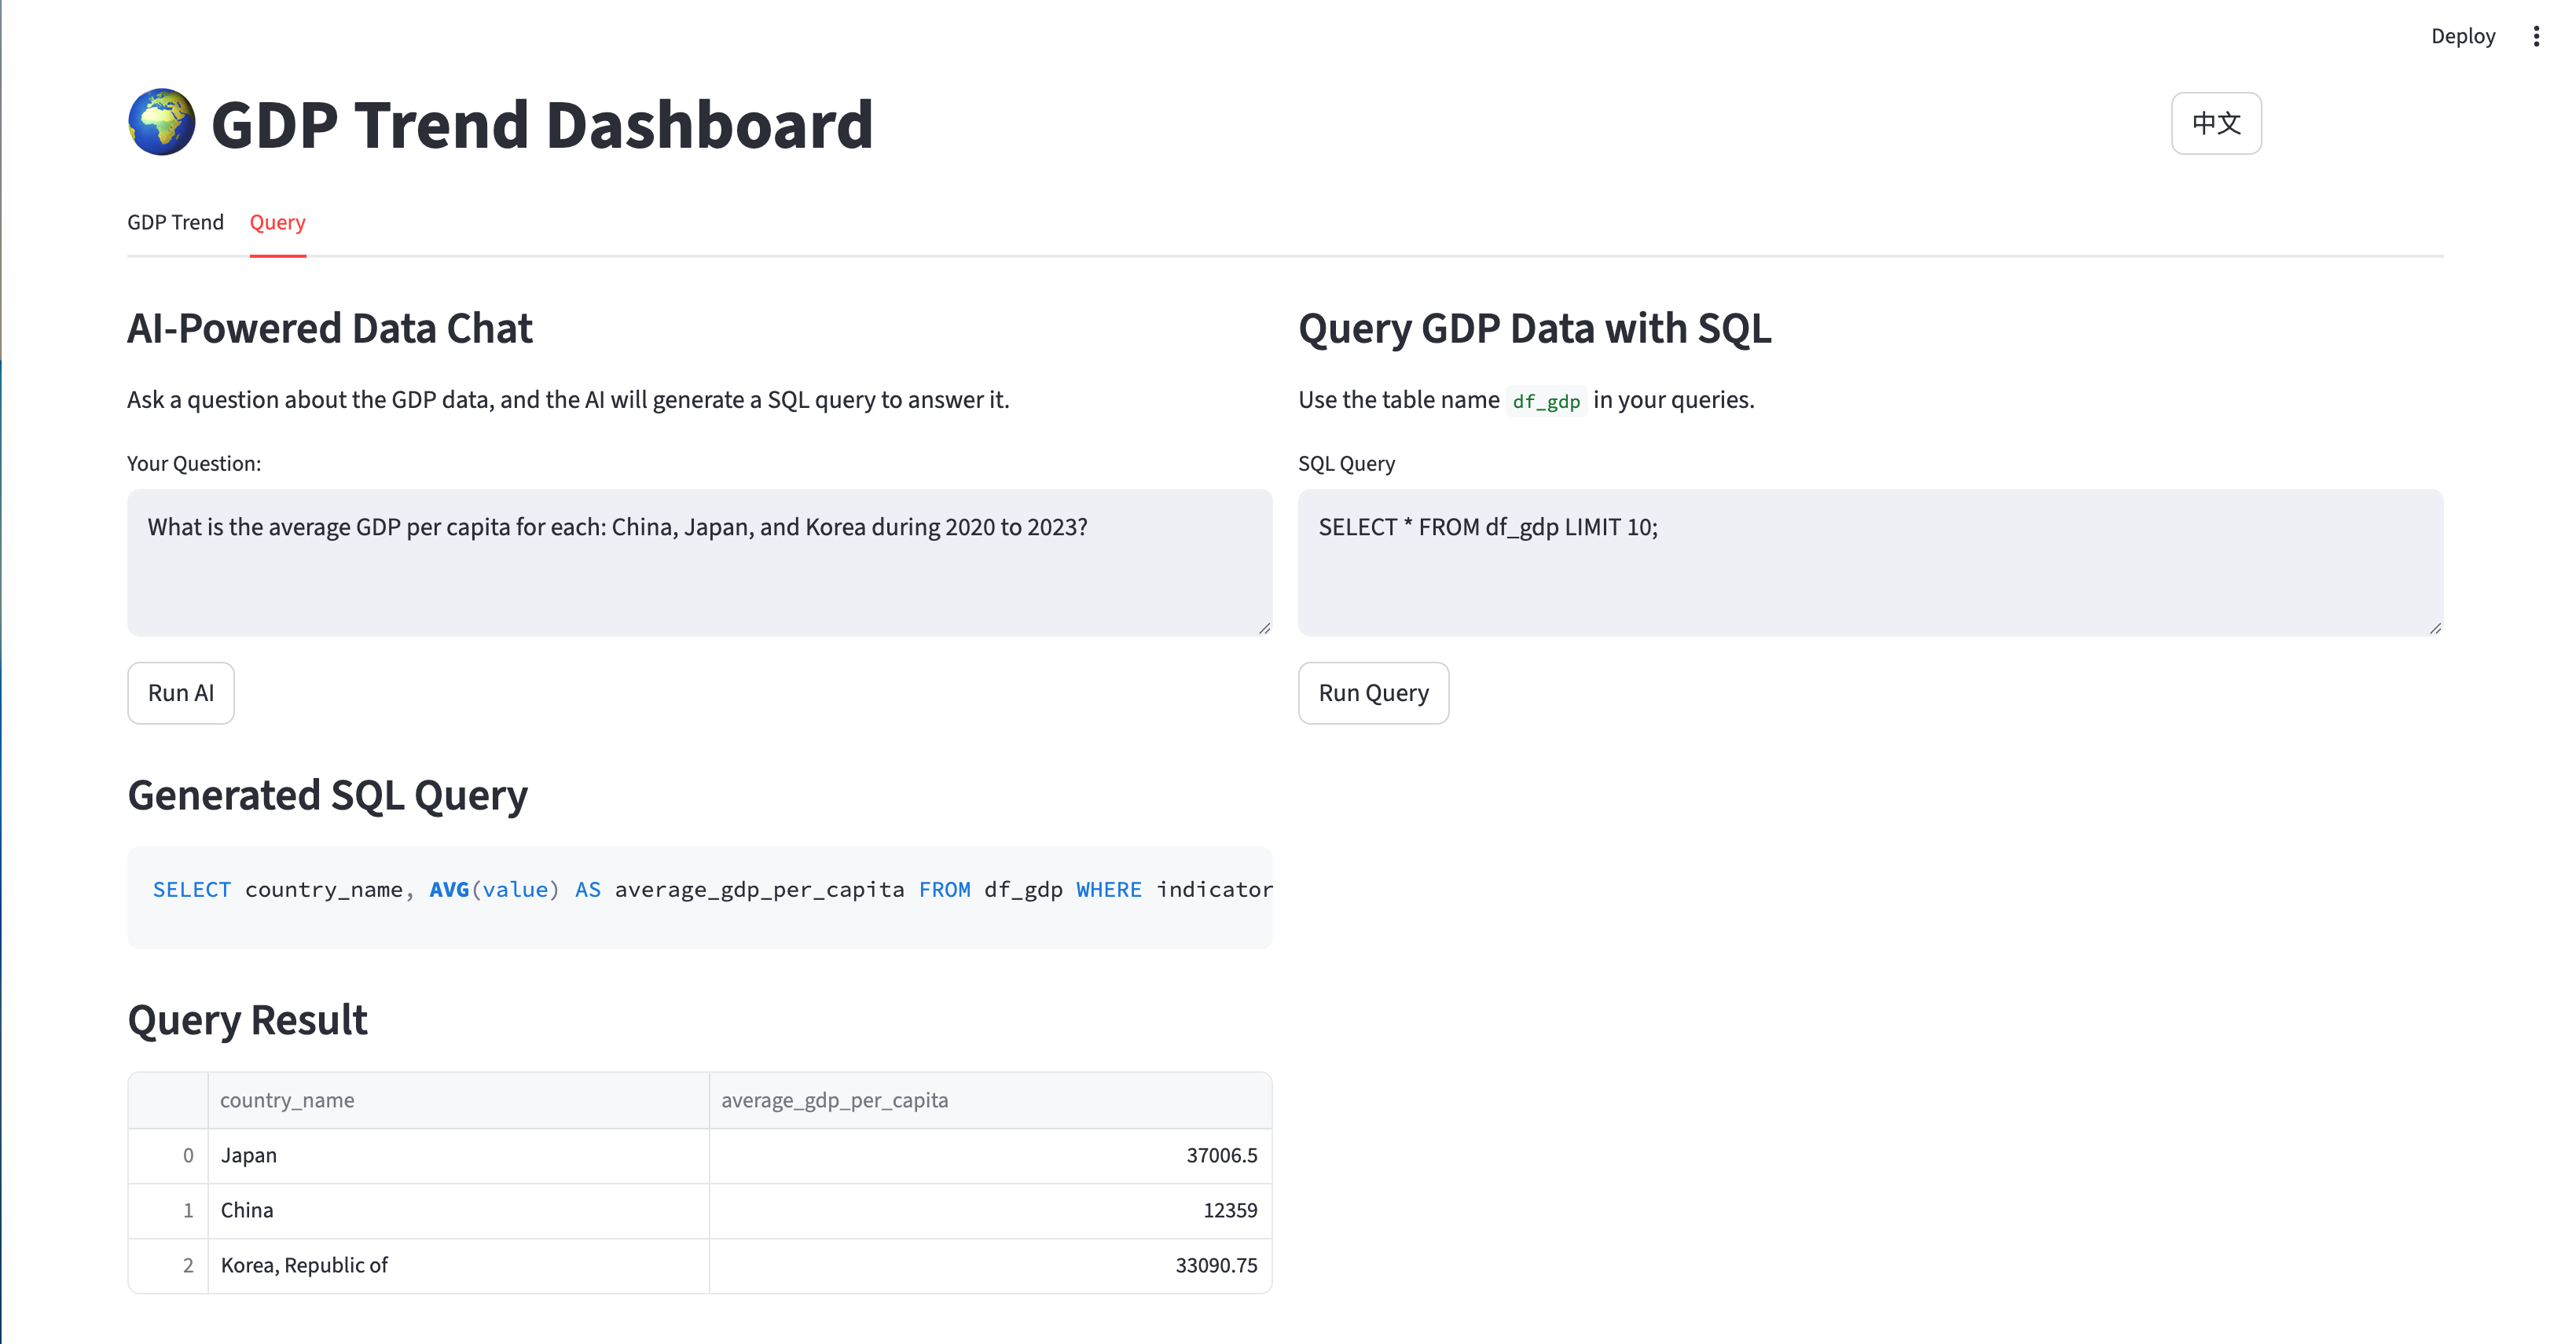The image size is (2576, 1344).
Task: Click the df_gdp inline code label
Action: coord(1545,401)
